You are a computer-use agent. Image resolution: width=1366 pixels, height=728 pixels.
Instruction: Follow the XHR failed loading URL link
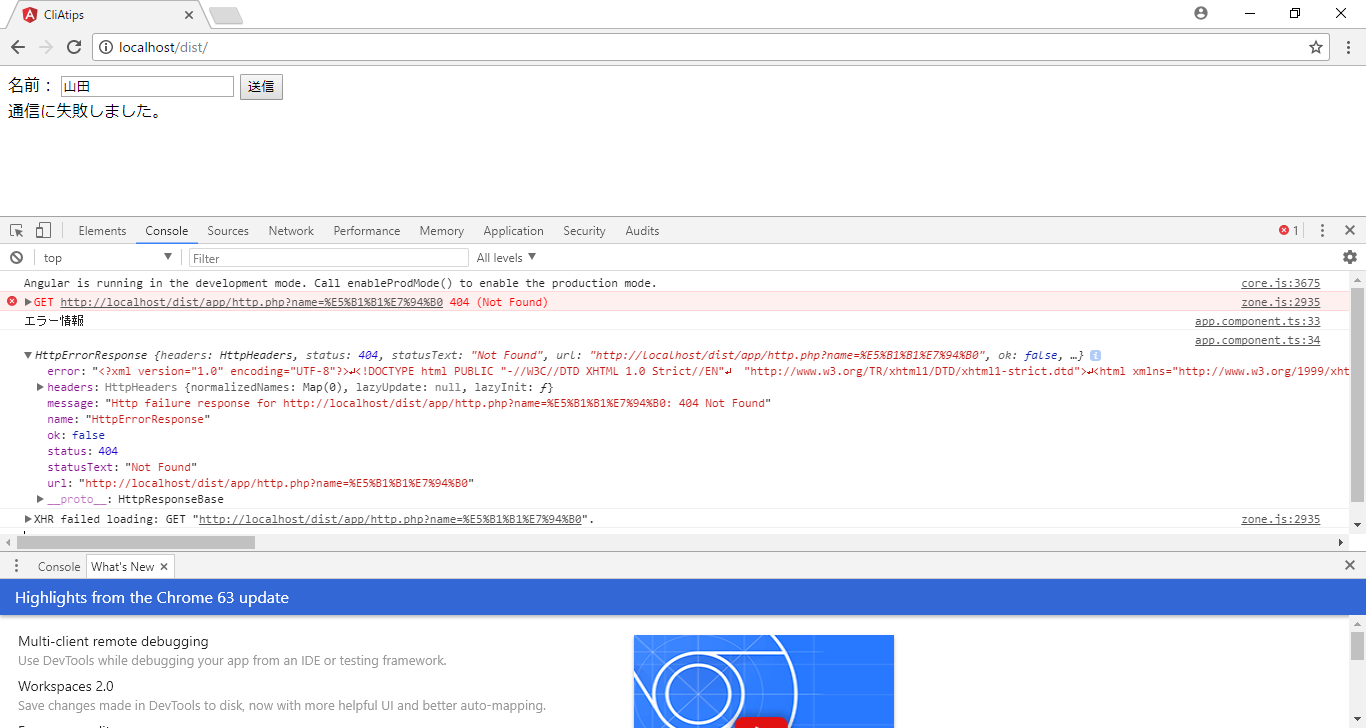click(x=391, y=519)
